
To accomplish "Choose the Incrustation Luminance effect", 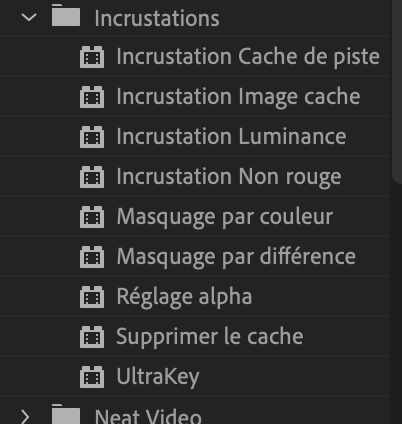I will pos(231,137).
